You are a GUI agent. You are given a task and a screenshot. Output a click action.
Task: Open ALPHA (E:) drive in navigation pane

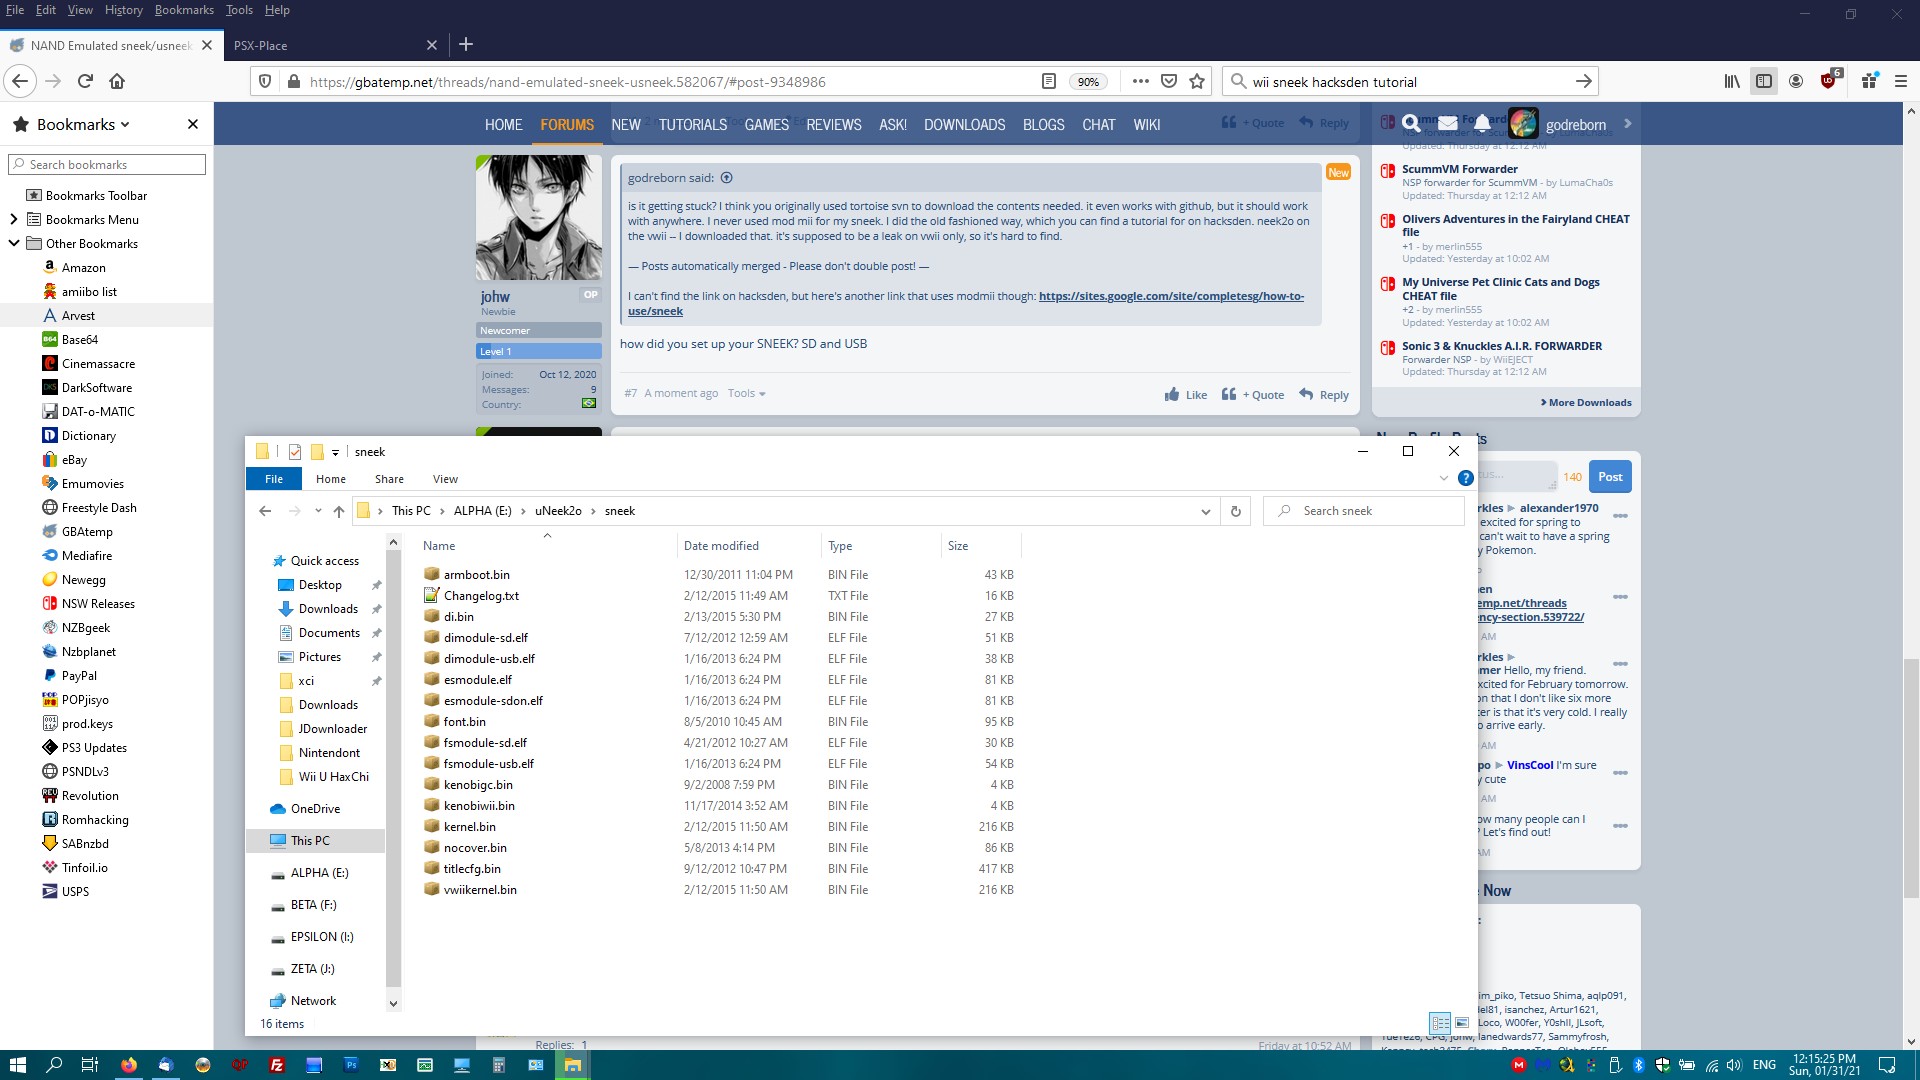pyautogui.click(x=319, y=873)
